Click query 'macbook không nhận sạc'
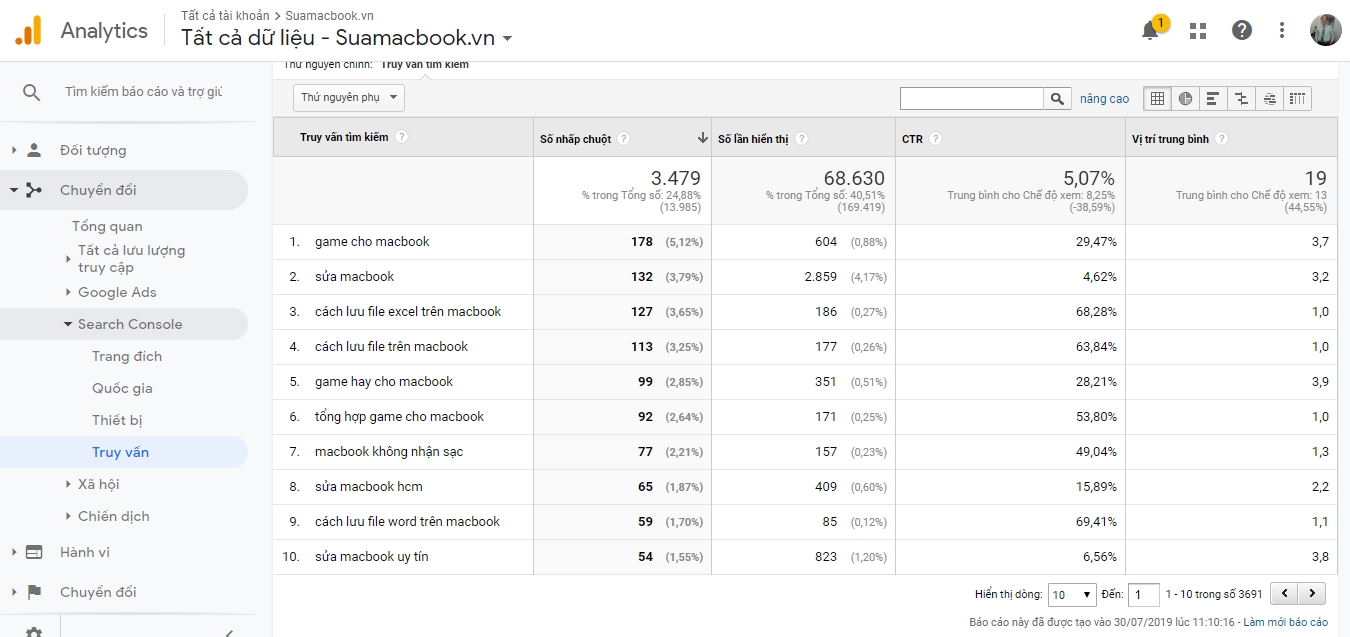Screen dimensions: 1350x637 pos(389,451)
